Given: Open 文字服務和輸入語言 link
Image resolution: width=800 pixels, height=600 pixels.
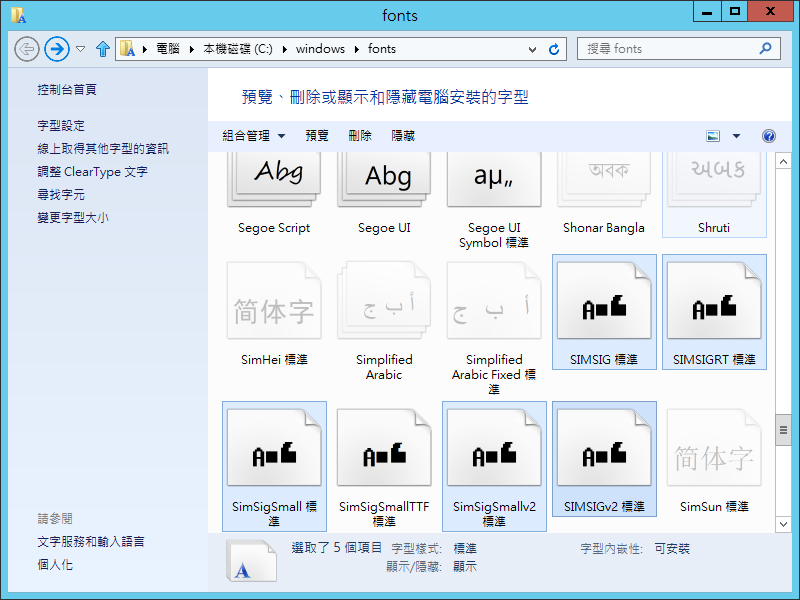Looking at the screenshot, I should (91, 541).
